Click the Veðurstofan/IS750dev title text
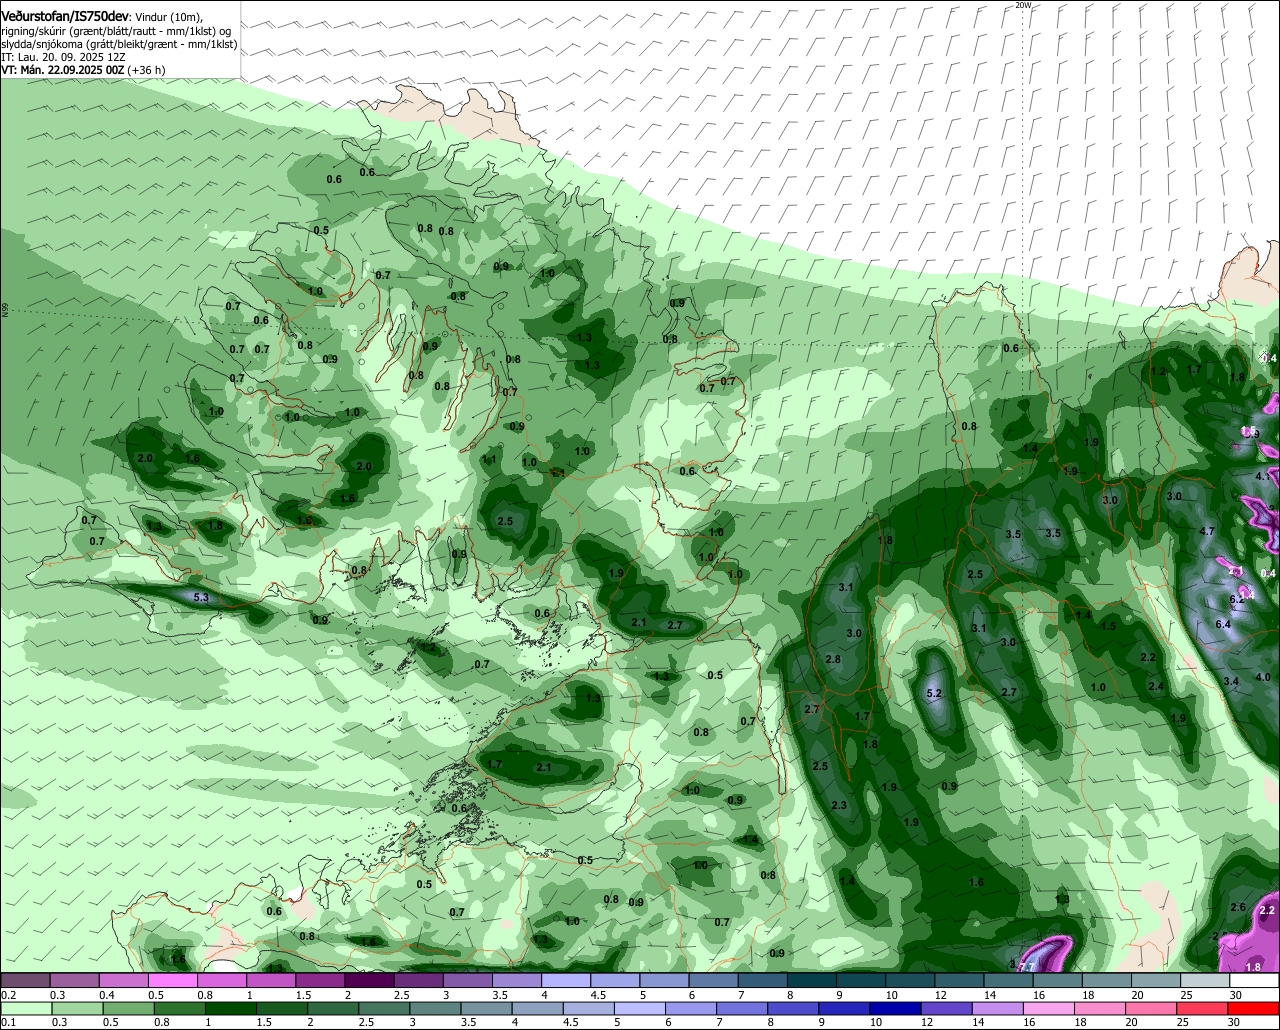1280x1030 pixels. click(66, 17)
